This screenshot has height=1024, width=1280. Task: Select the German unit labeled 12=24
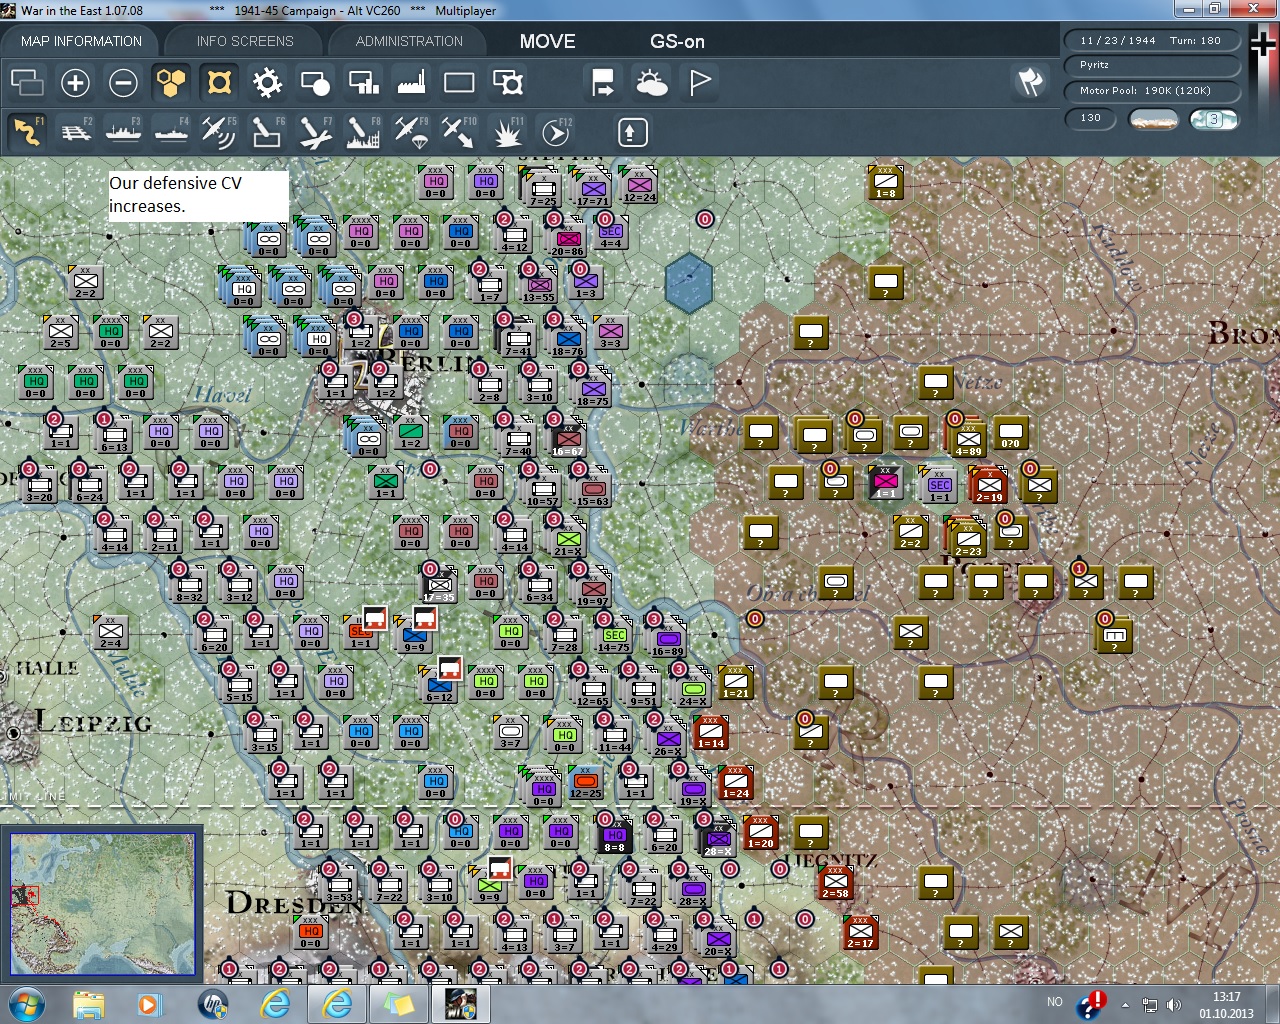(640, 184)
